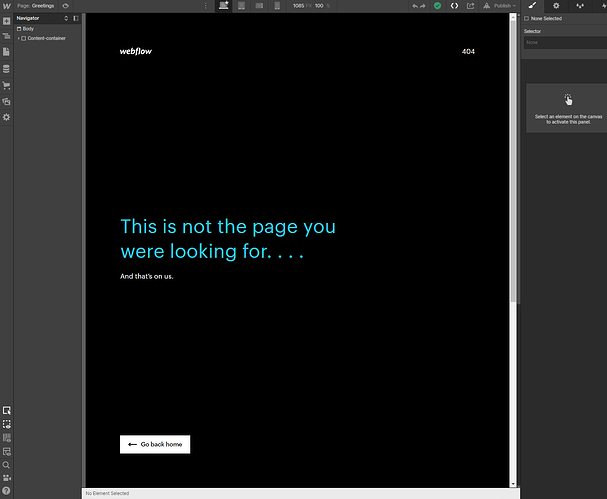The height and width of the screenshot is (499, 607).
Task: Open the CMS Collections panel
Action: pyautogui.click(x=7, y=69)
